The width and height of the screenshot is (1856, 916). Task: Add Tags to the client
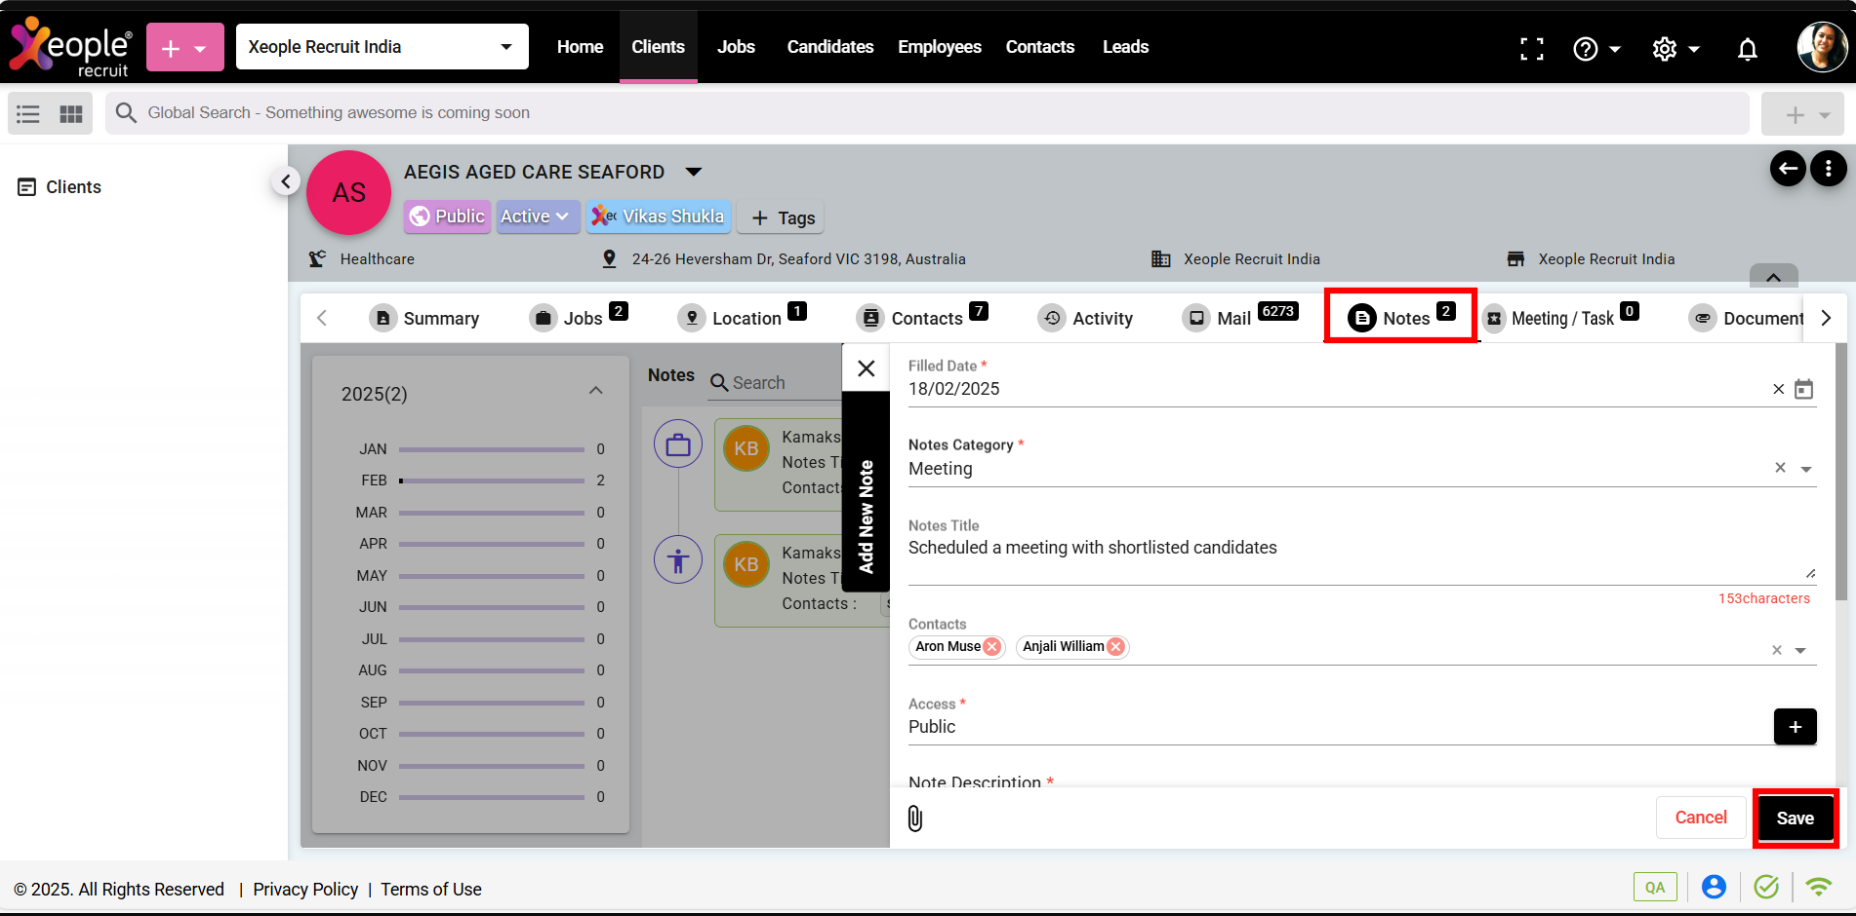(783, 218)
